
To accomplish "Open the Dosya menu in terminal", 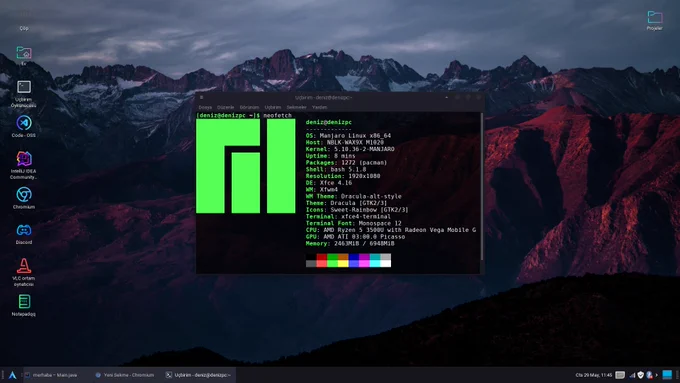I will pos(205,107).
